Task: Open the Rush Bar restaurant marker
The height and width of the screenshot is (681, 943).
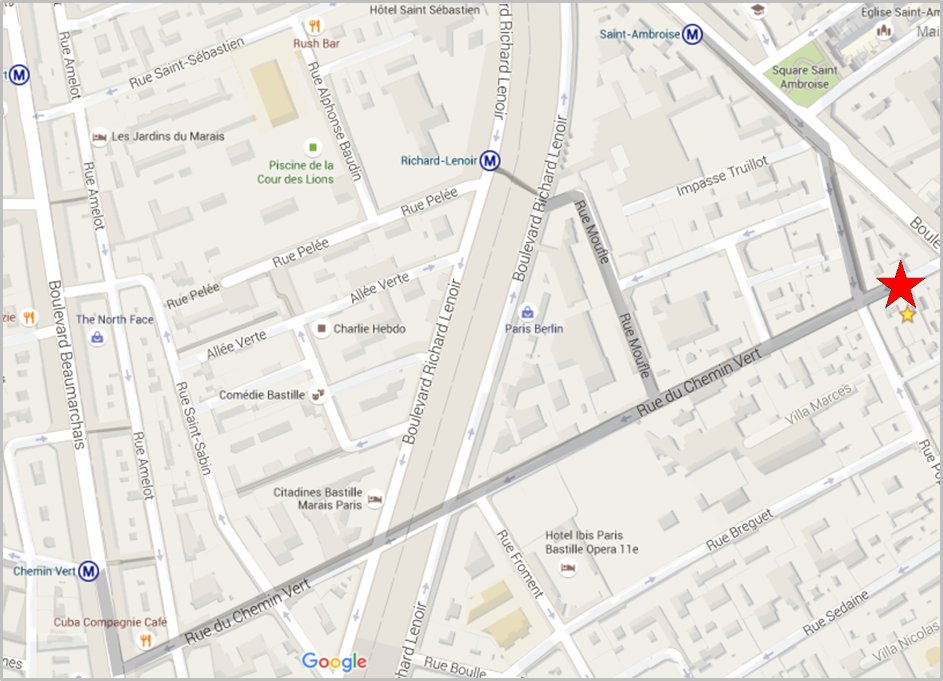Action: [x=314, y=26]
